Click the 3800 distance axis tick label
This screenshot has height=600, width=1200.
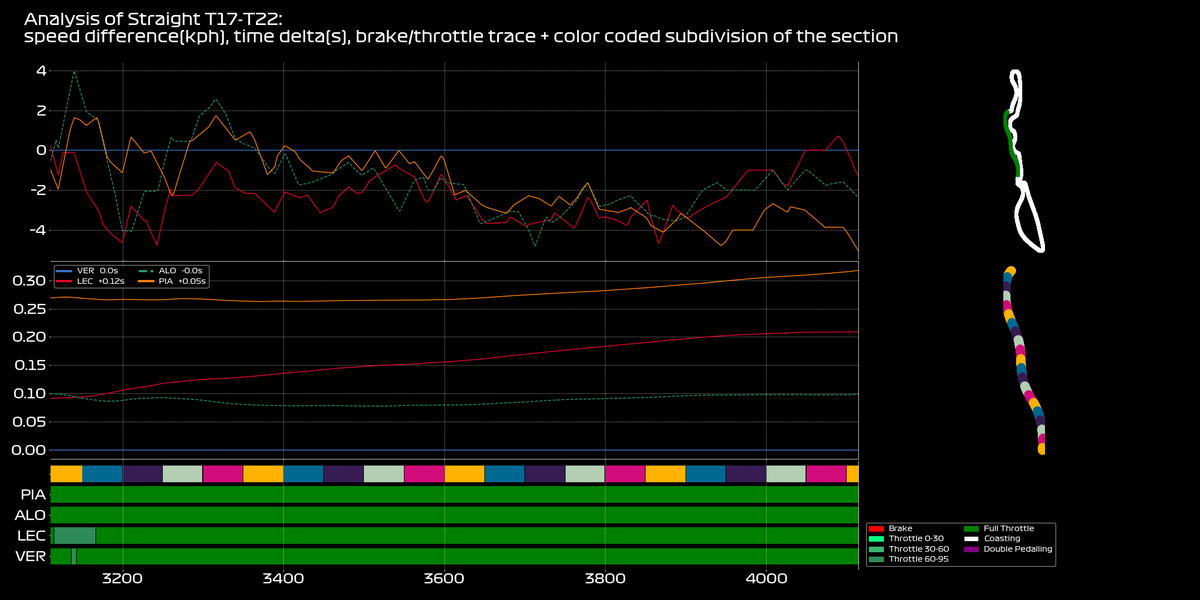(x=605, y=578)
